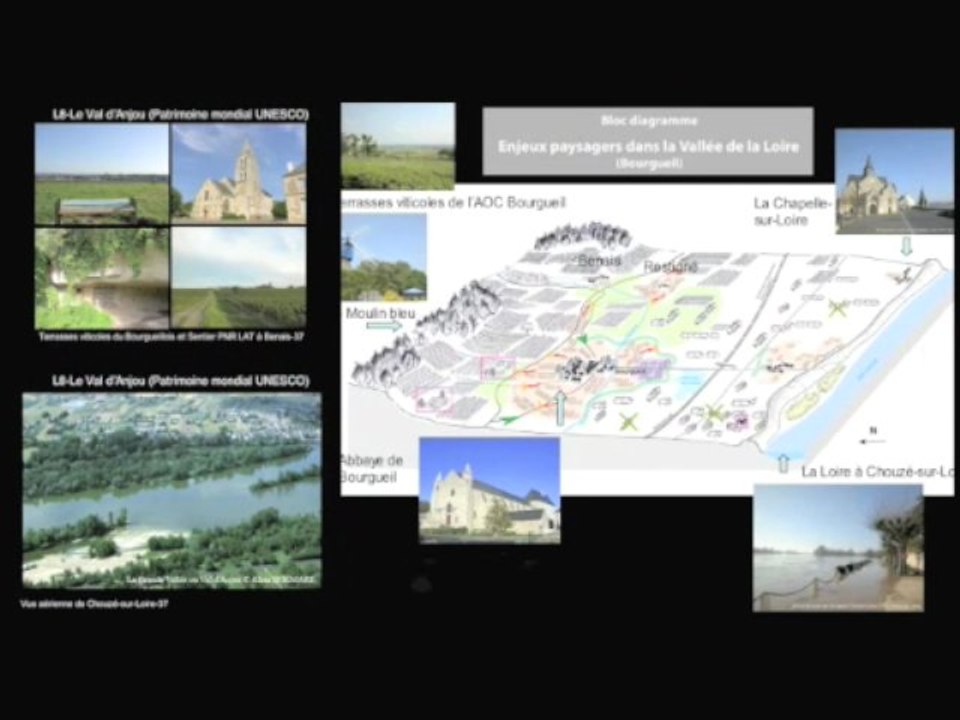Open the aerial view photo of the Loire
Viewport: 960px width, 720px height.
click(x=172, y=490)
